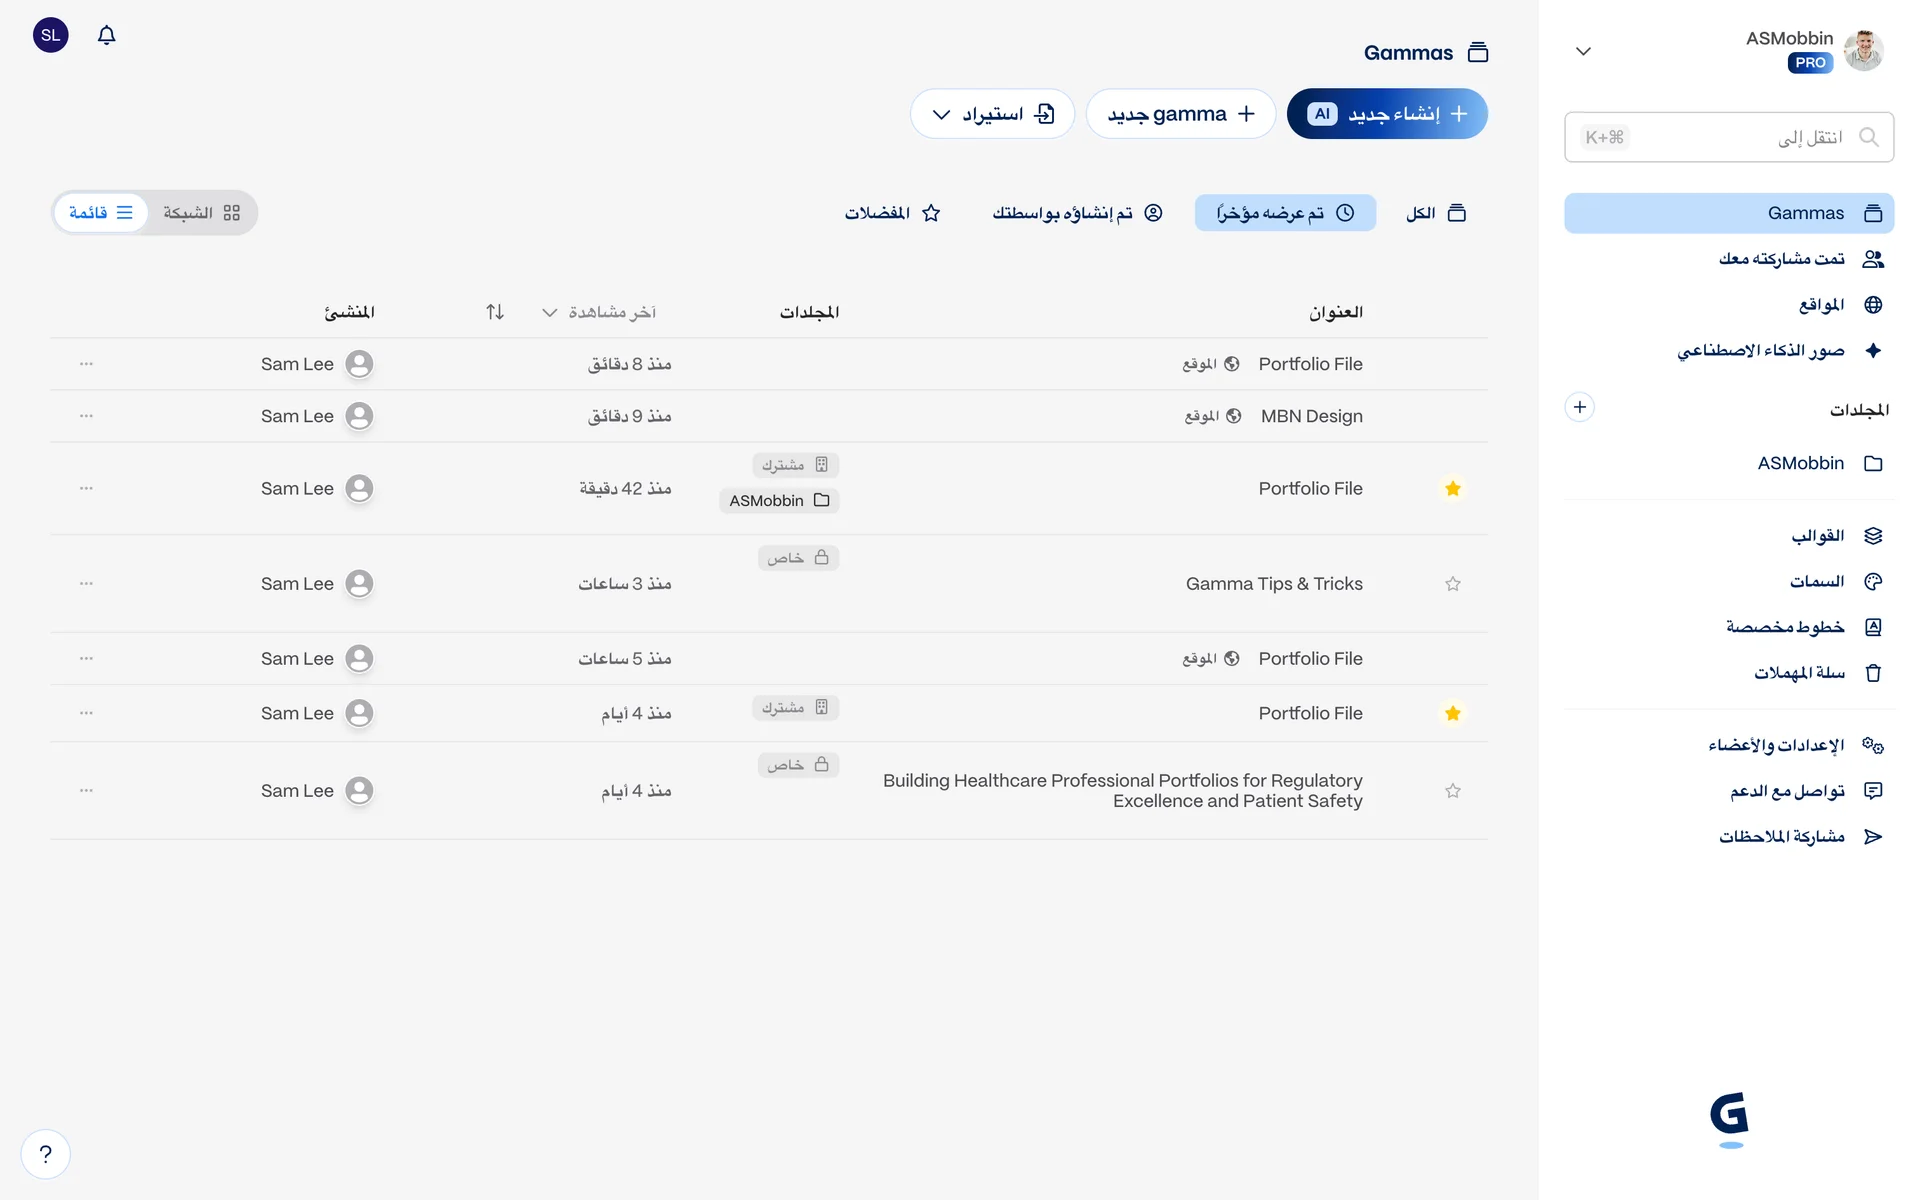Switch to grid view
The image size is (1920, 1200).
tap(202, 213)
